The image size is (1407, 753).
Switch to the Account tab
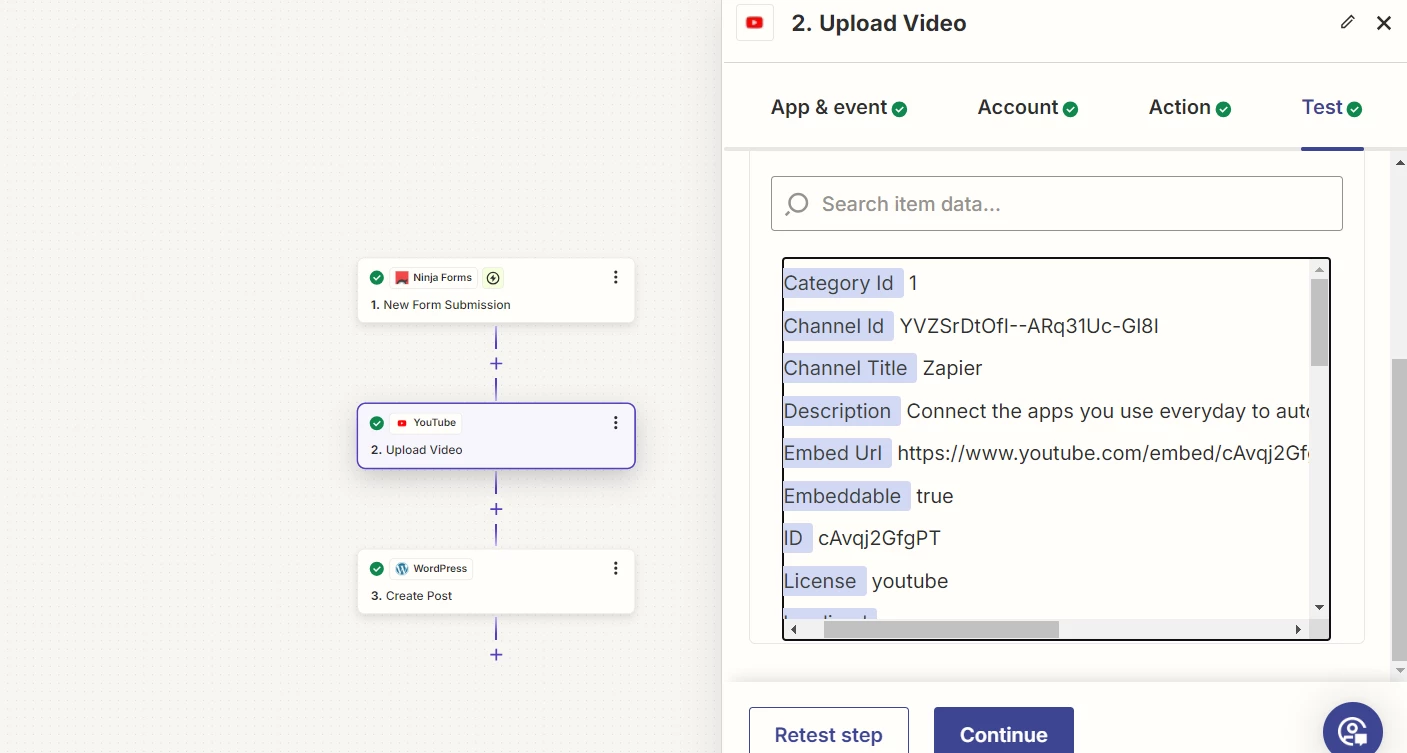tap(1027, 108)
